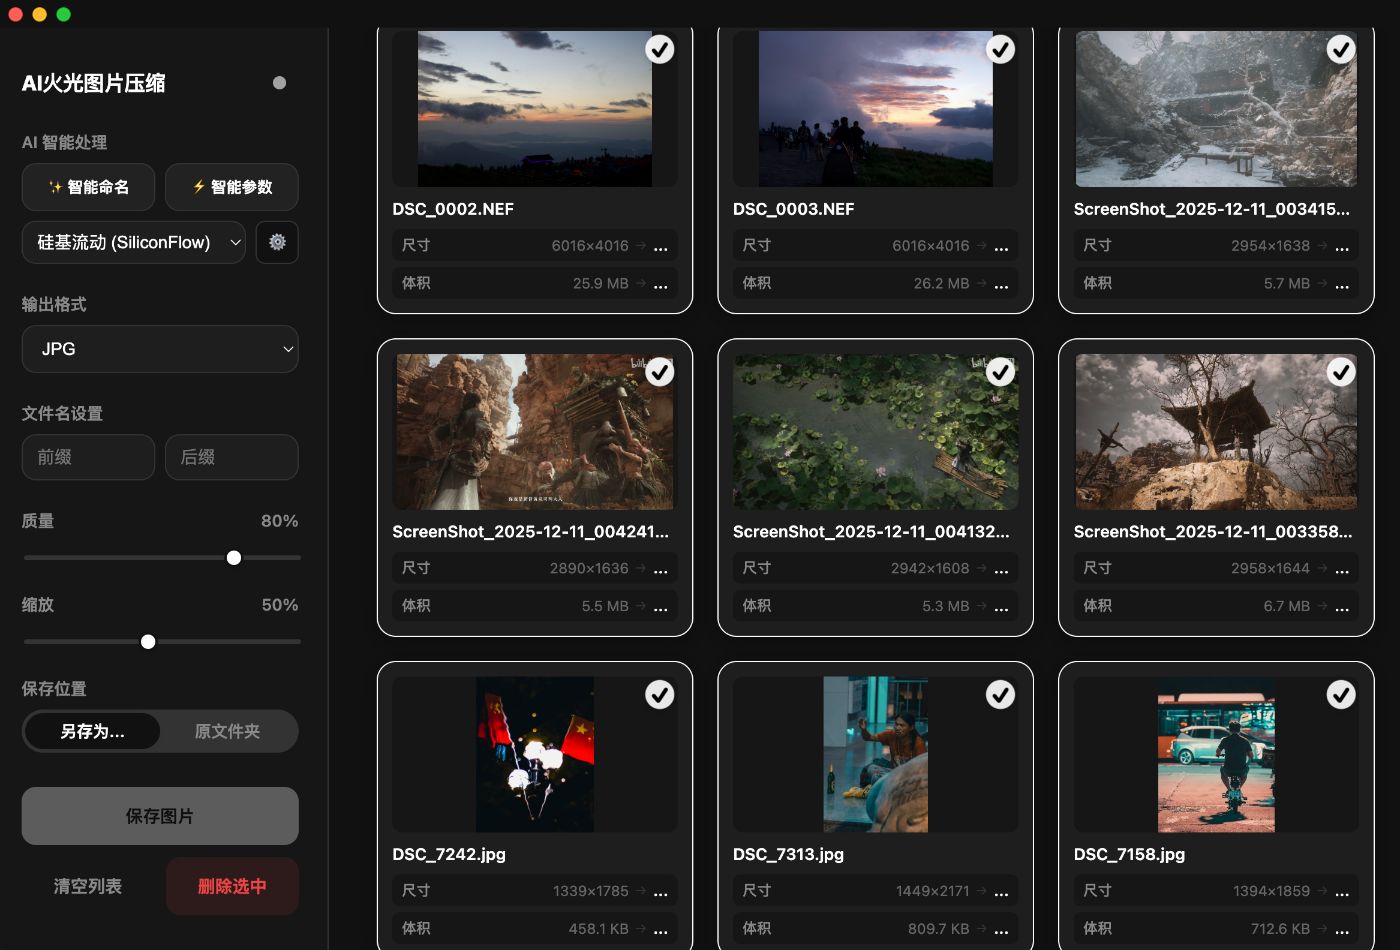1400x950 pixels.
Task: Open the 硅基流动 (SiliconFlow) provider dropdown
Action: pos(134,242)
